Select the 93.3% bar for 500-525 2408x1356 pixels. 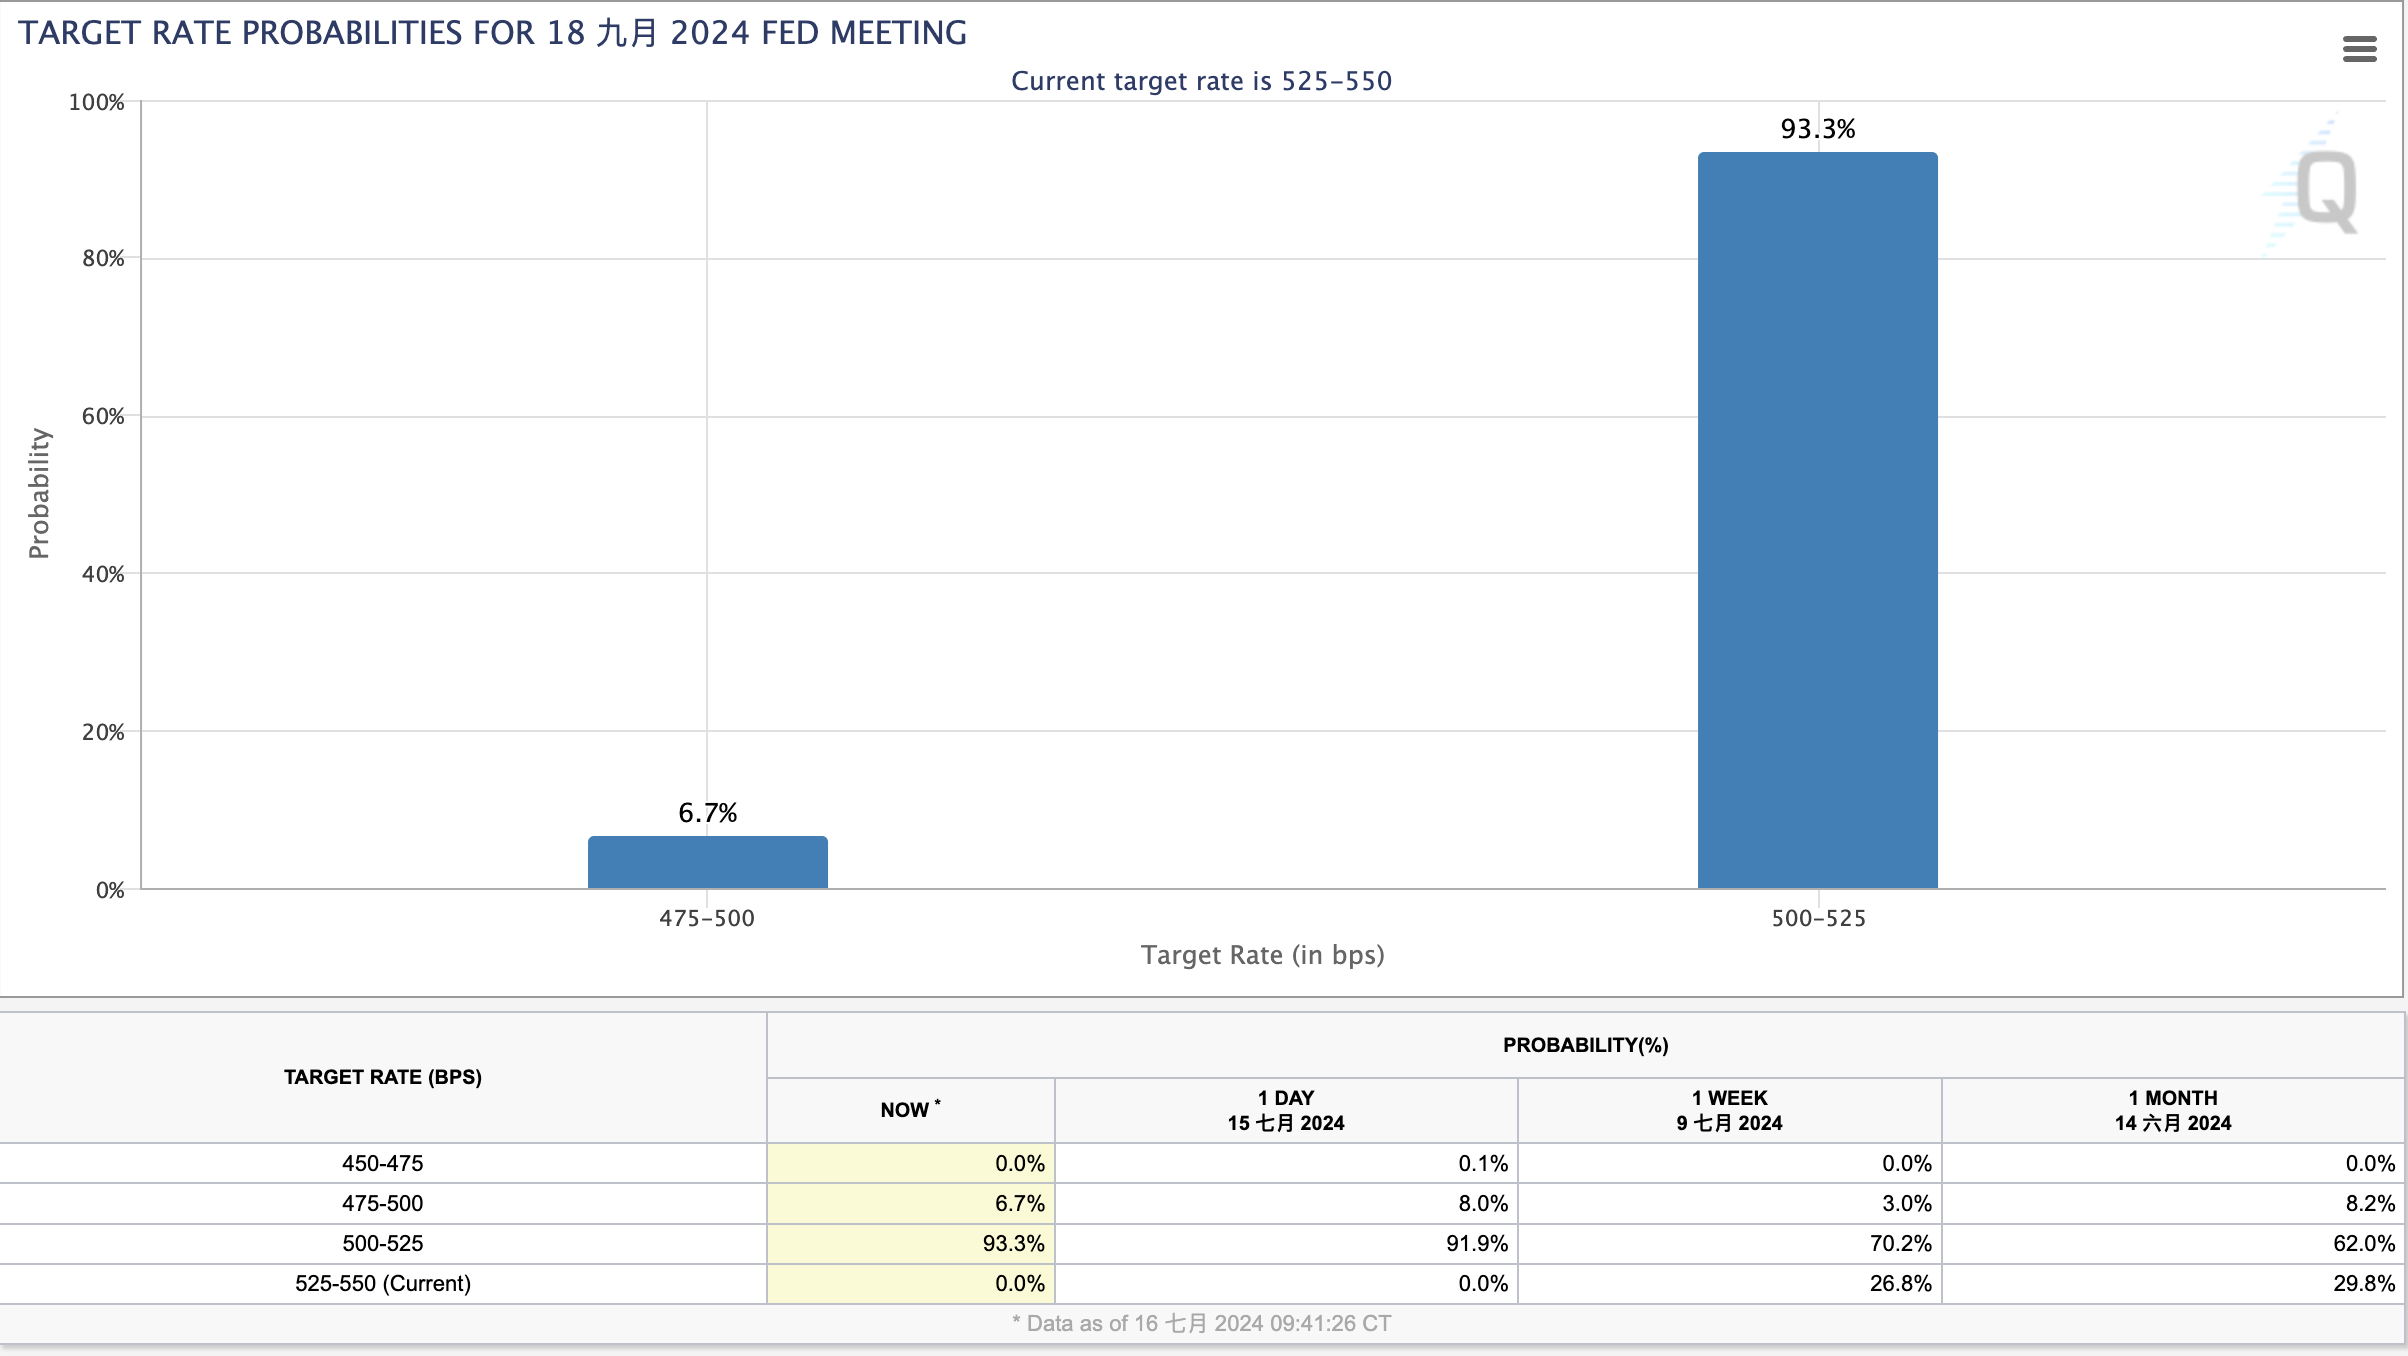[x=1817, y=520]
